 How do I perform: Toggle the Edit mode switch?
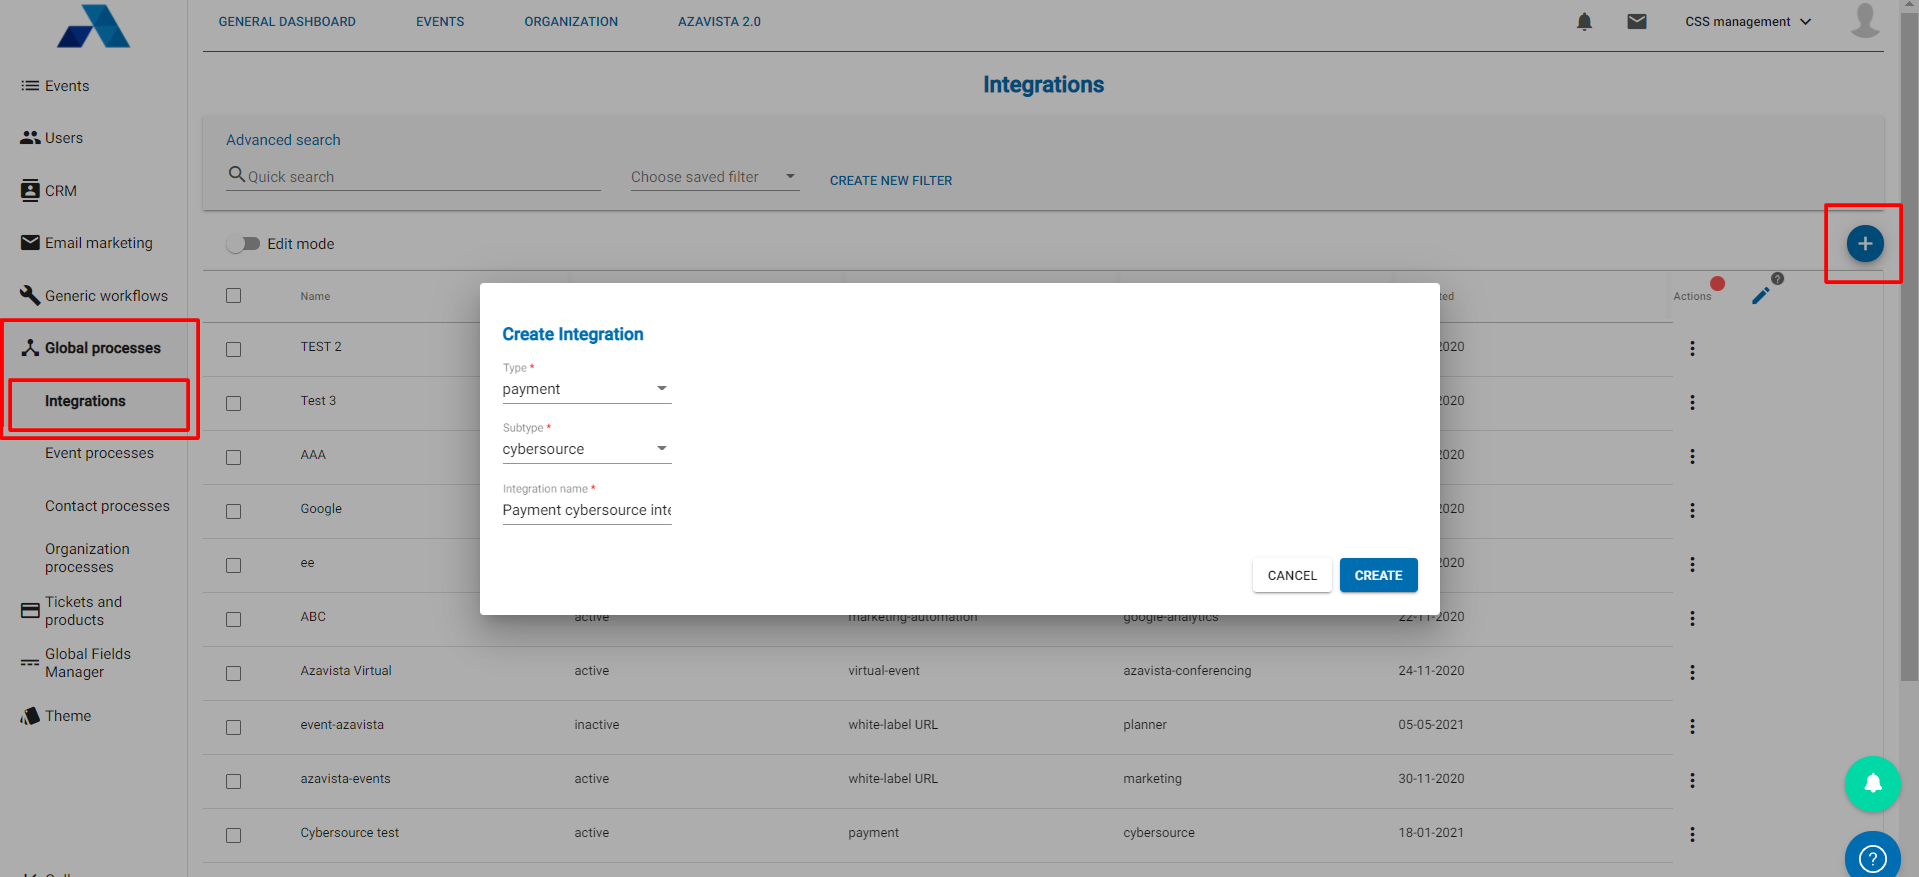pos(242,244)
